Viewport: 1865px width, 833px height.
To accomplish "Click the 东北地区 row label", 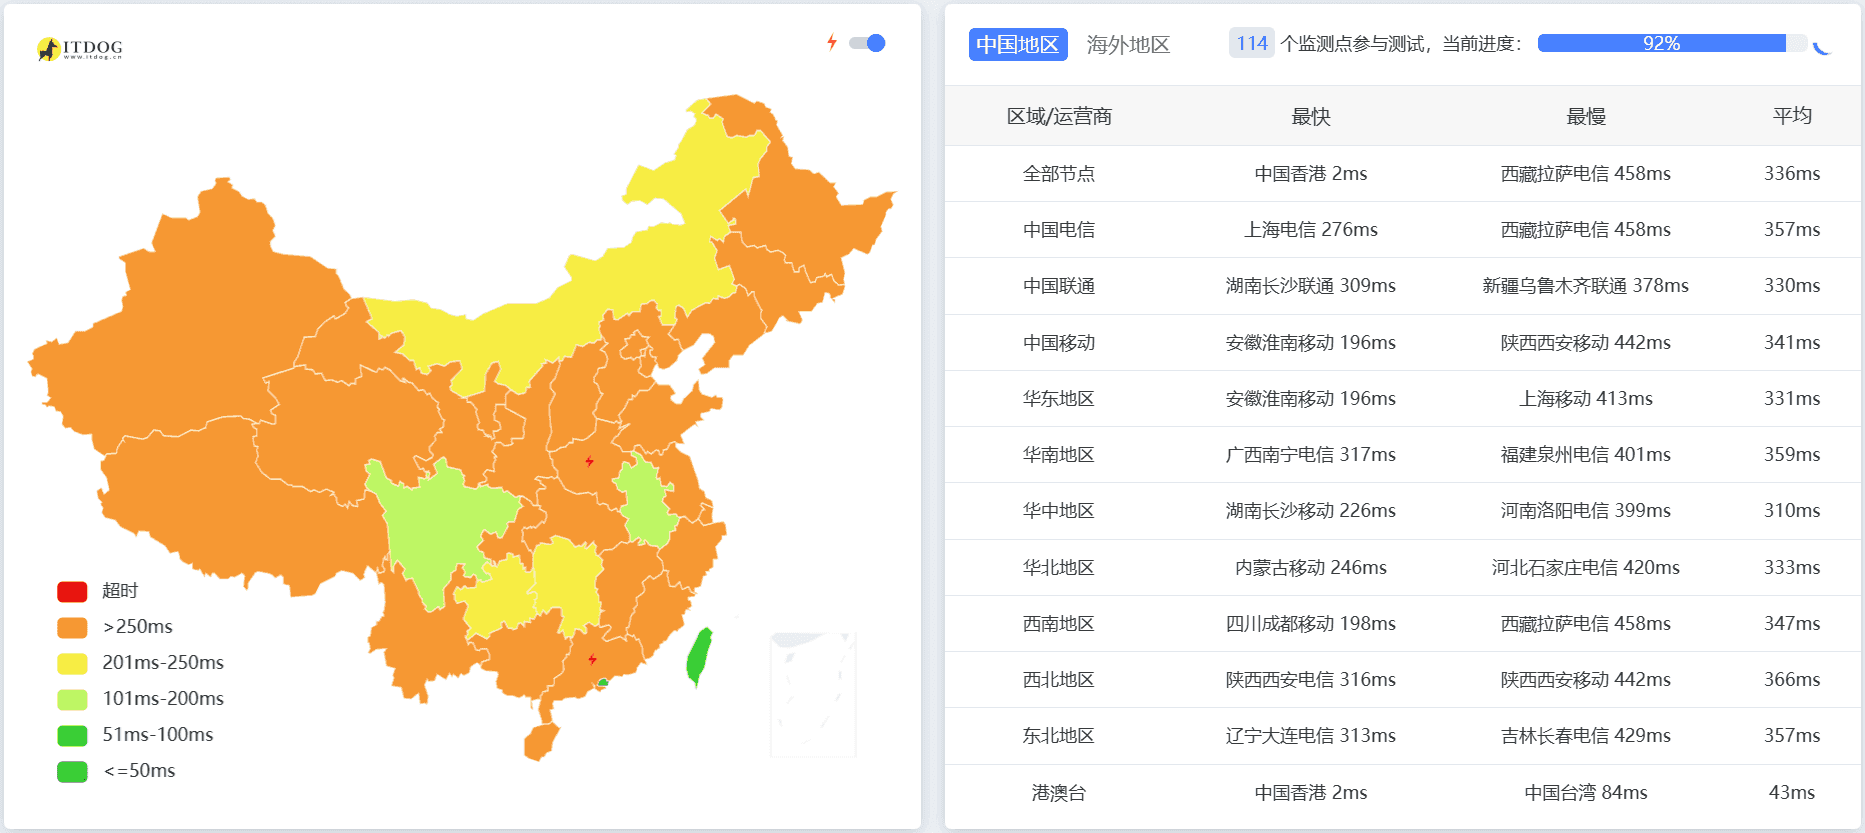I will click(1059, 735).
